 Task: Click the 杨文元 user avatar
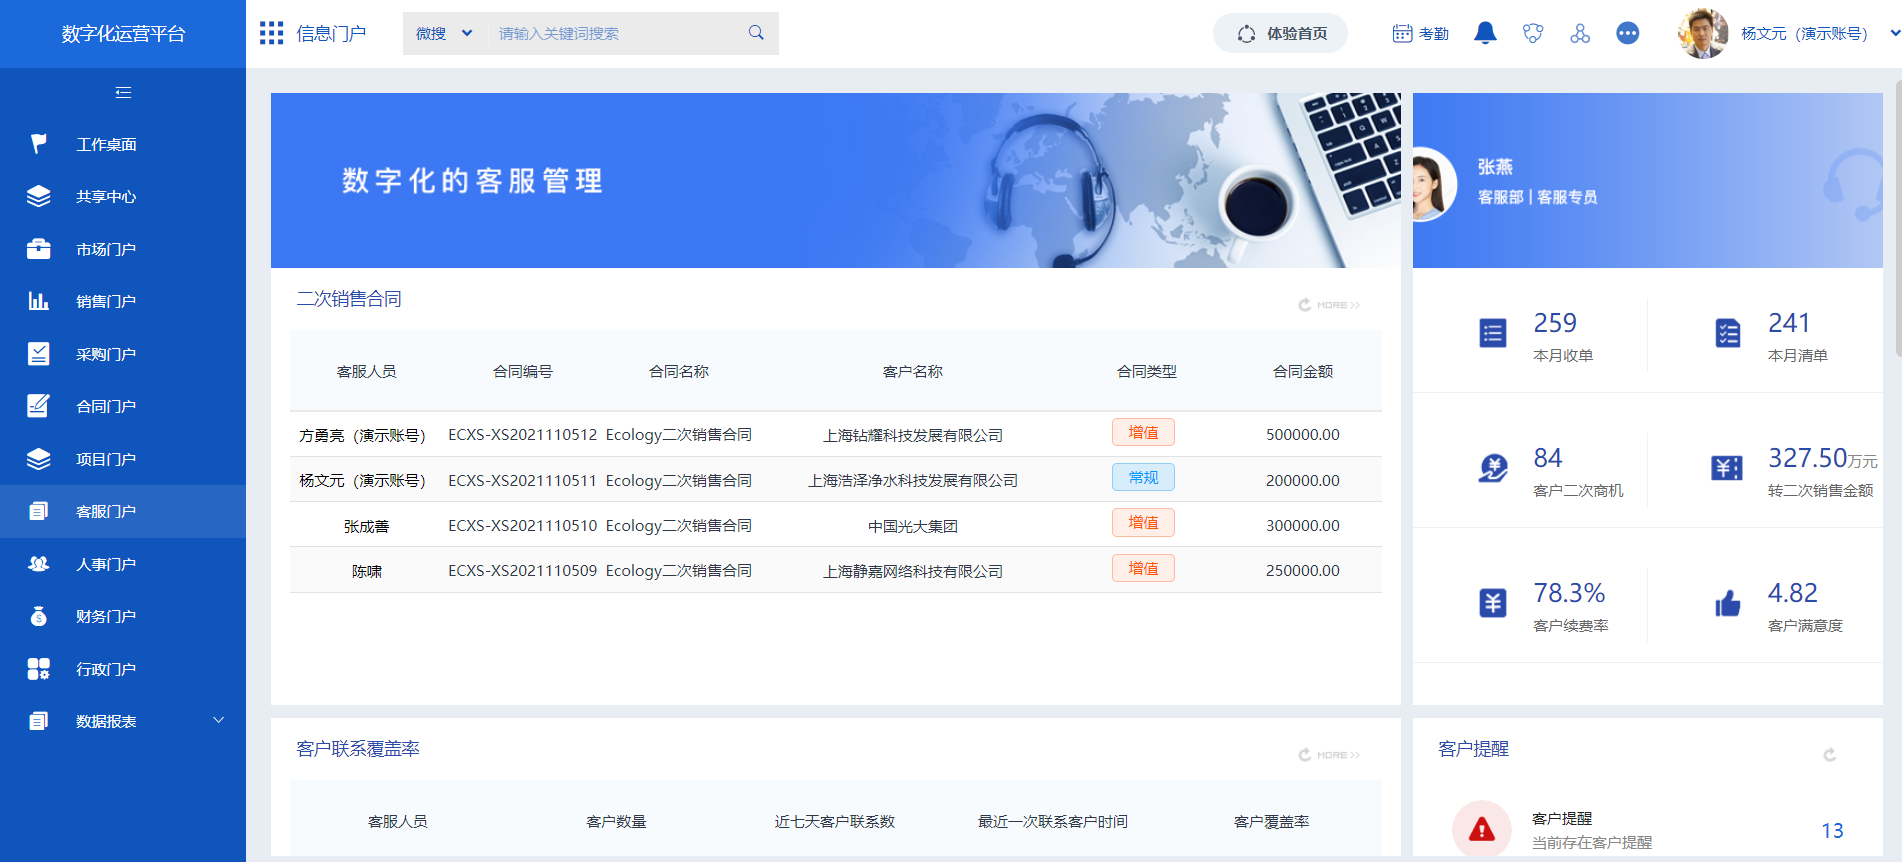tap(1702, 33)
